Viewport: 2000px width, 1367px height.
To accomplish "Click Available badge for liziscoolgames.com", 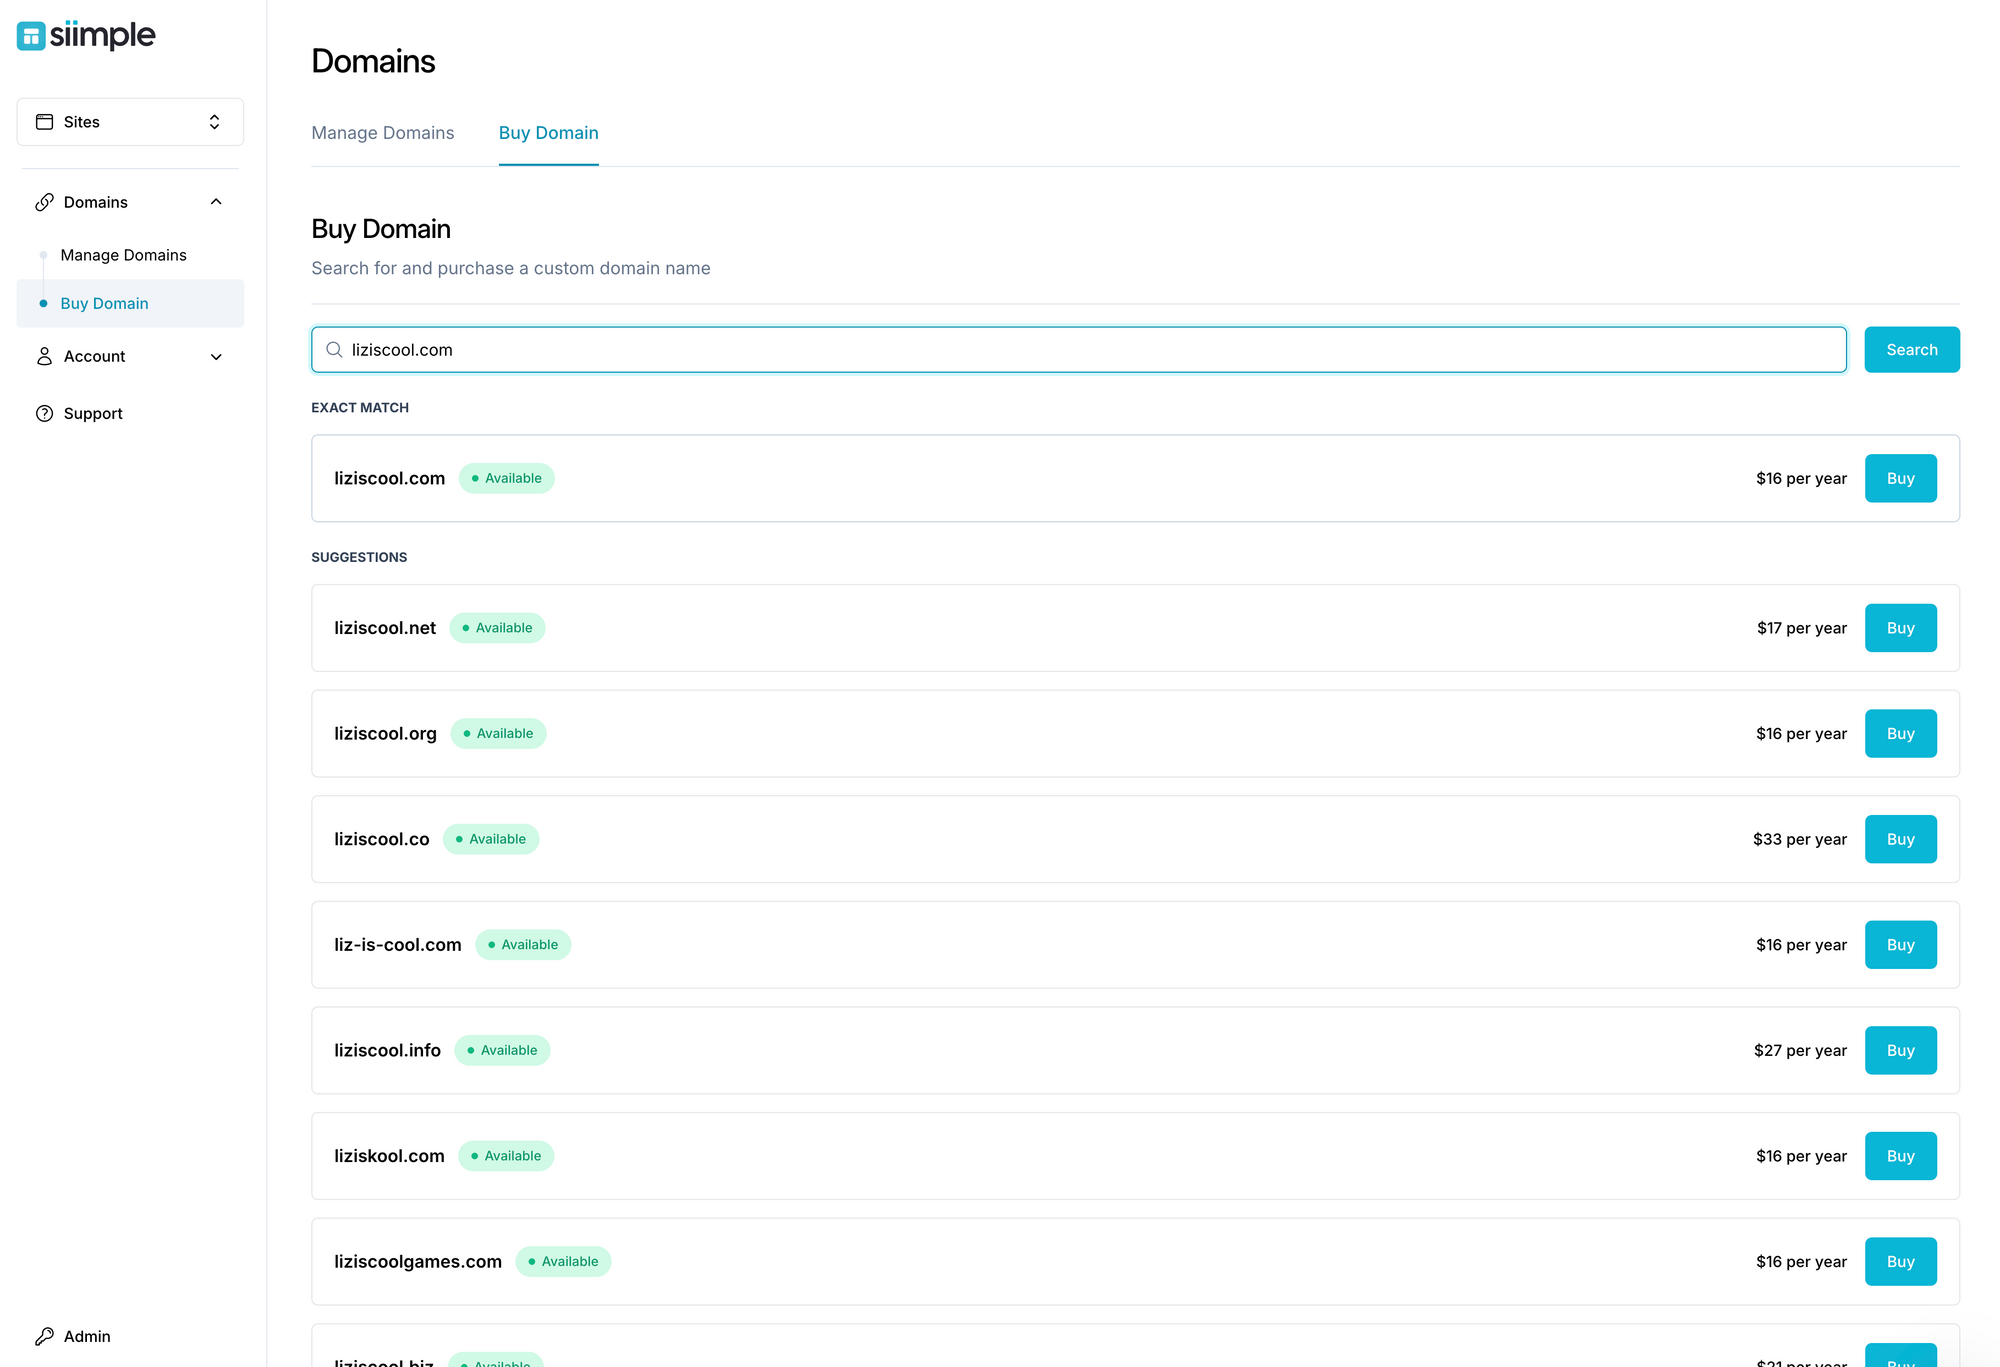I will [x=563, y=1261].
